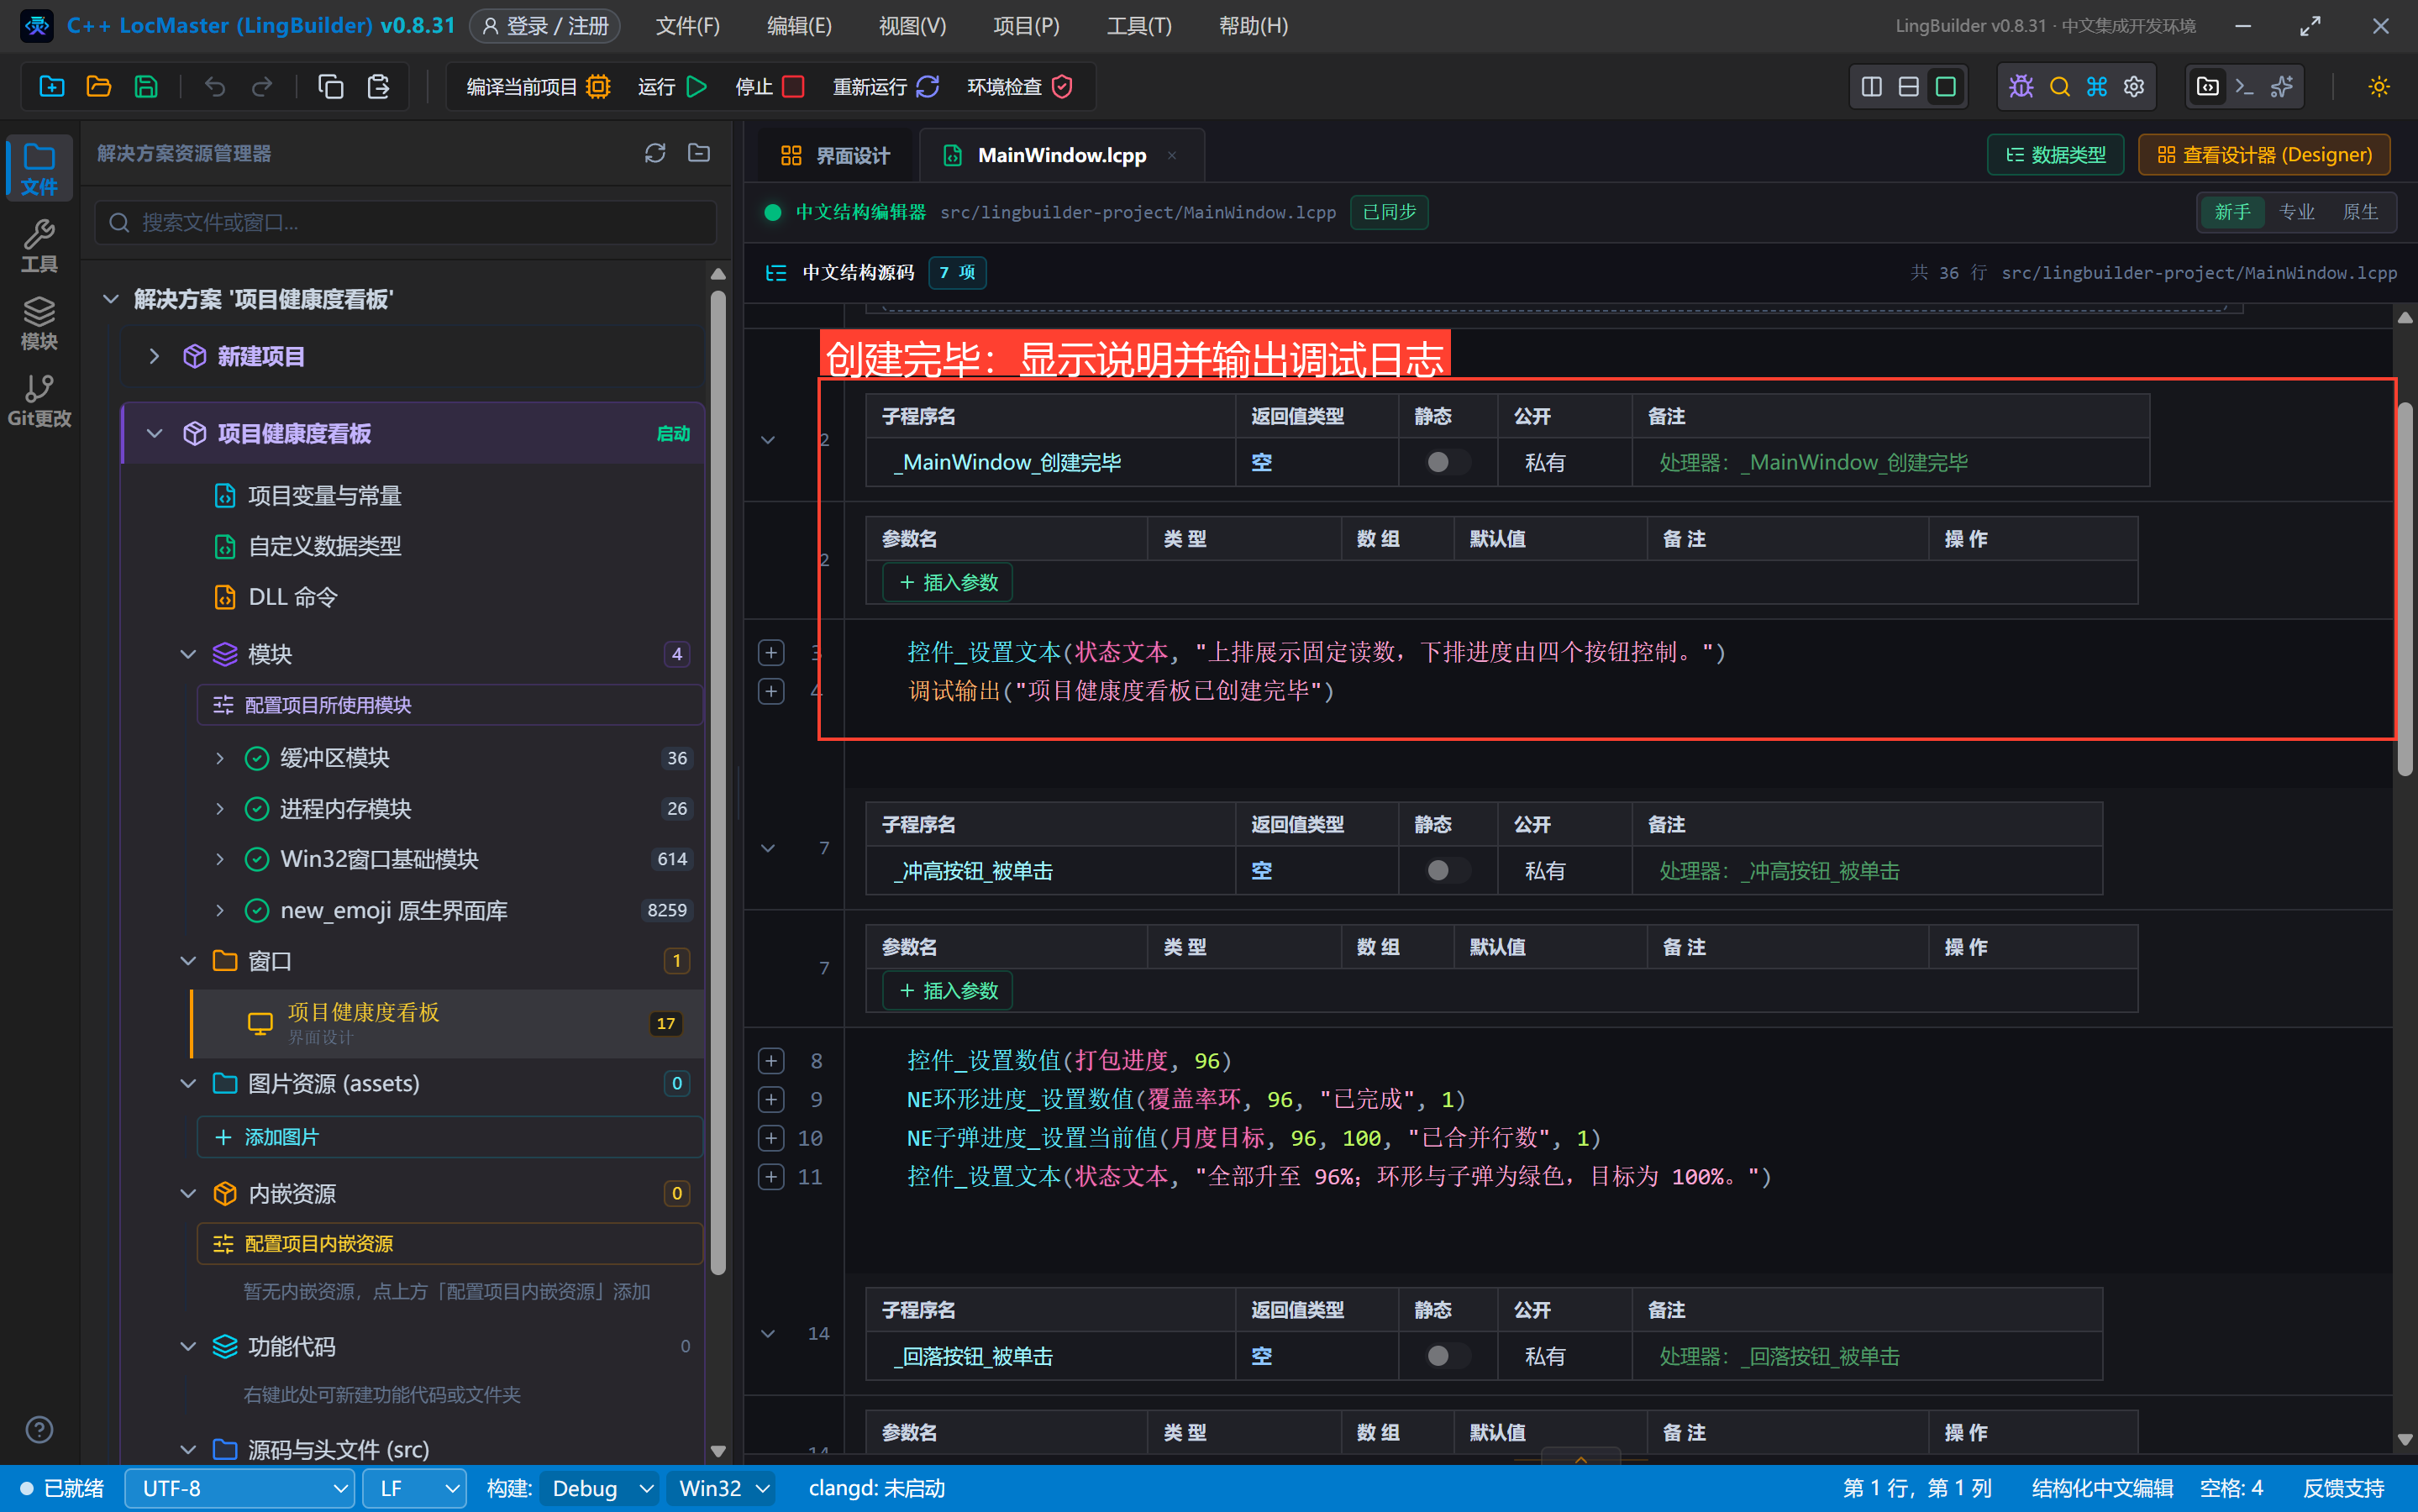
Task: Click the copy icon in toolbar
Action: (331, 87)
